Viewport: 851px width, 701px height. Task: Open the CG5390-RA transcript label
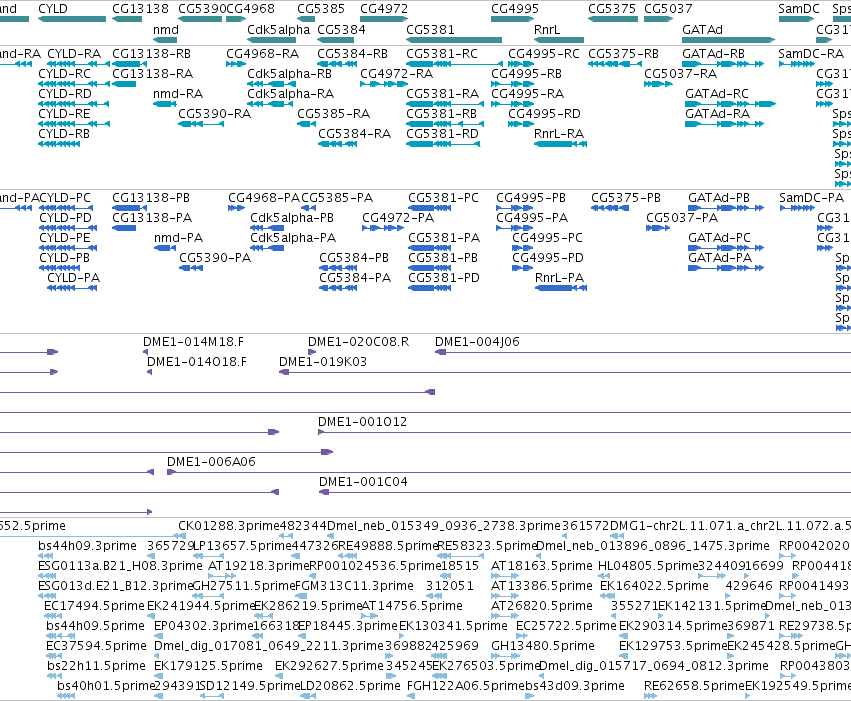pyautogui.click(x=214, y=114)
